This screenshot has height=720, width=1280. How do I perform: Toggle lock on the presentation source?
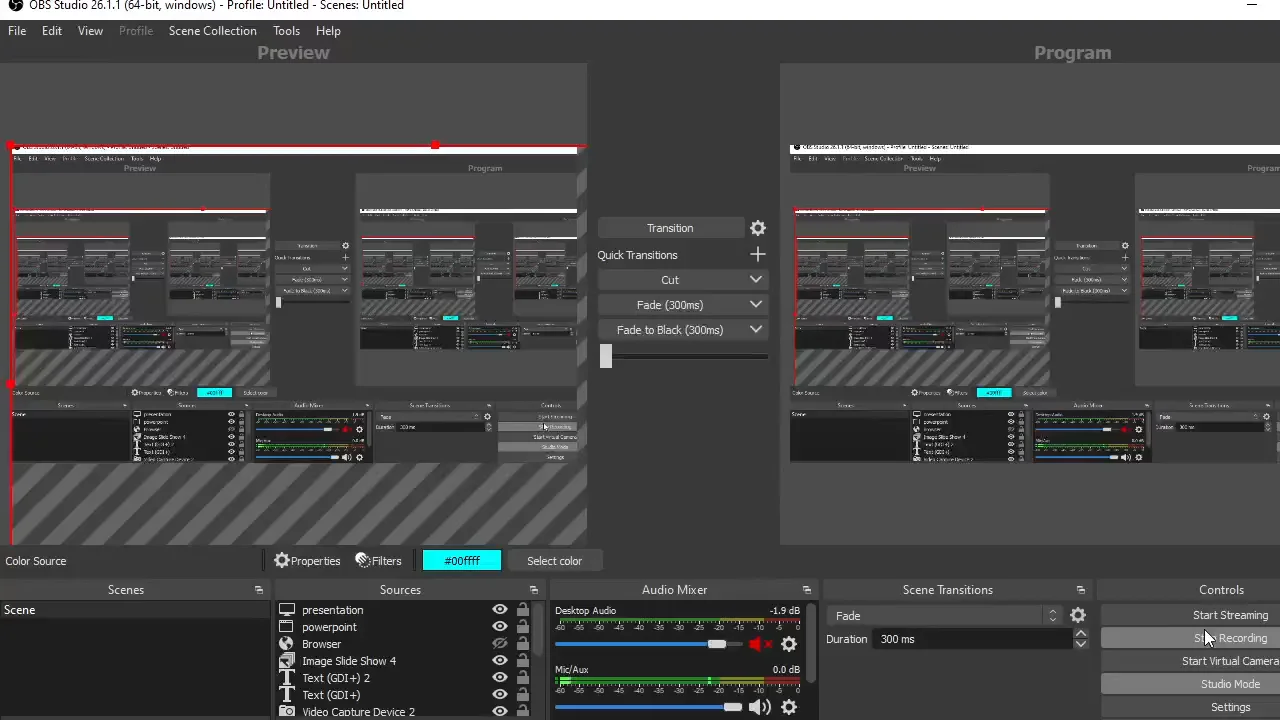pos(523,610)
